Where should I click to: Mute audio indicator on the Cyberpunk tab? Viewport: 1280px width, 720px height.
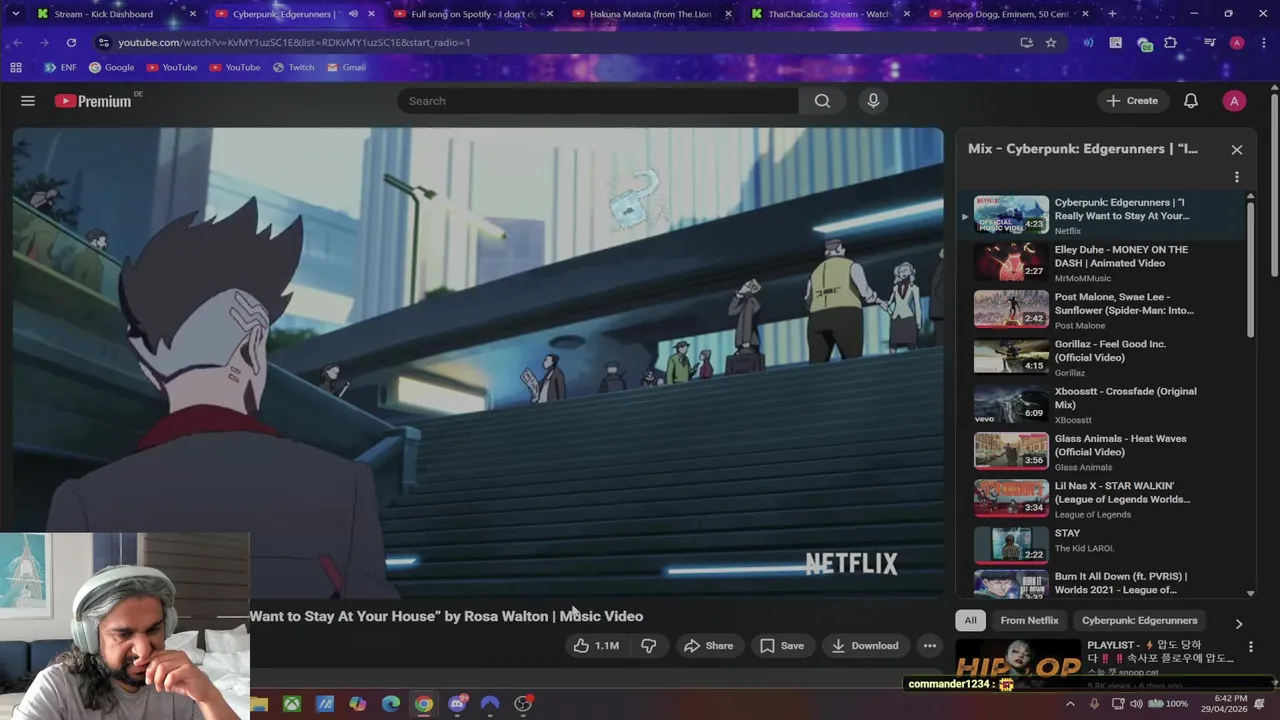(x=353, y=14)
